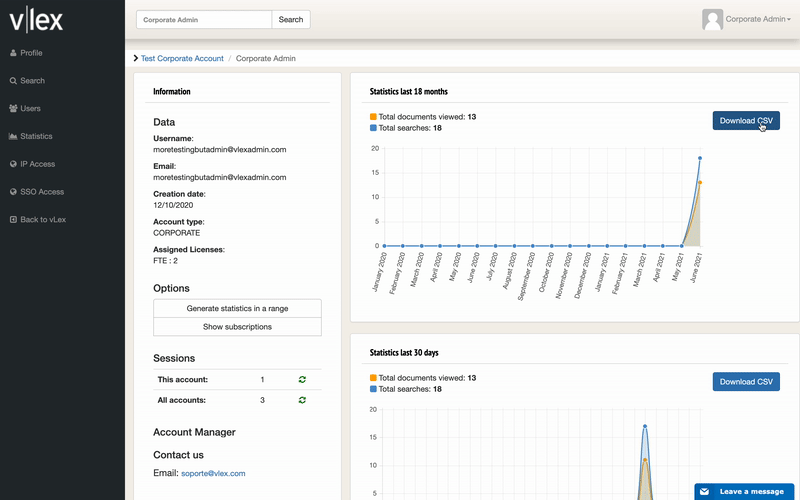The height and width of the screenshot is (500, 800).
Task: Click the envelope icon in Leave a message
Action: point(704,491)
